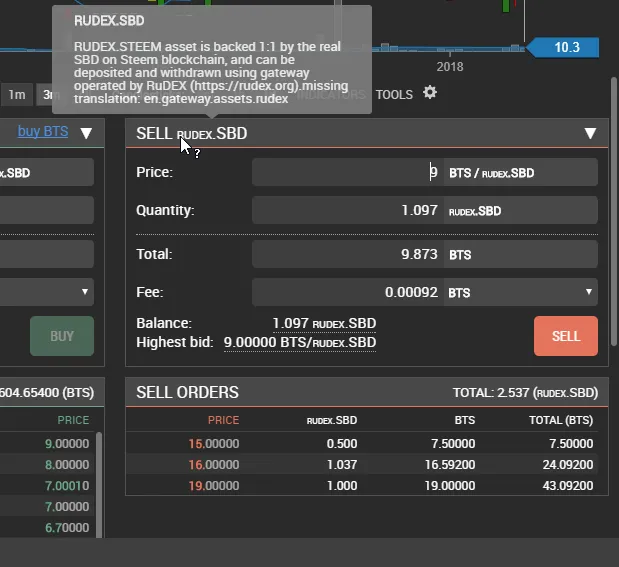
Task: Select buy order priced 9.00000
Action: pyautogui.click(x=67, y=443)
